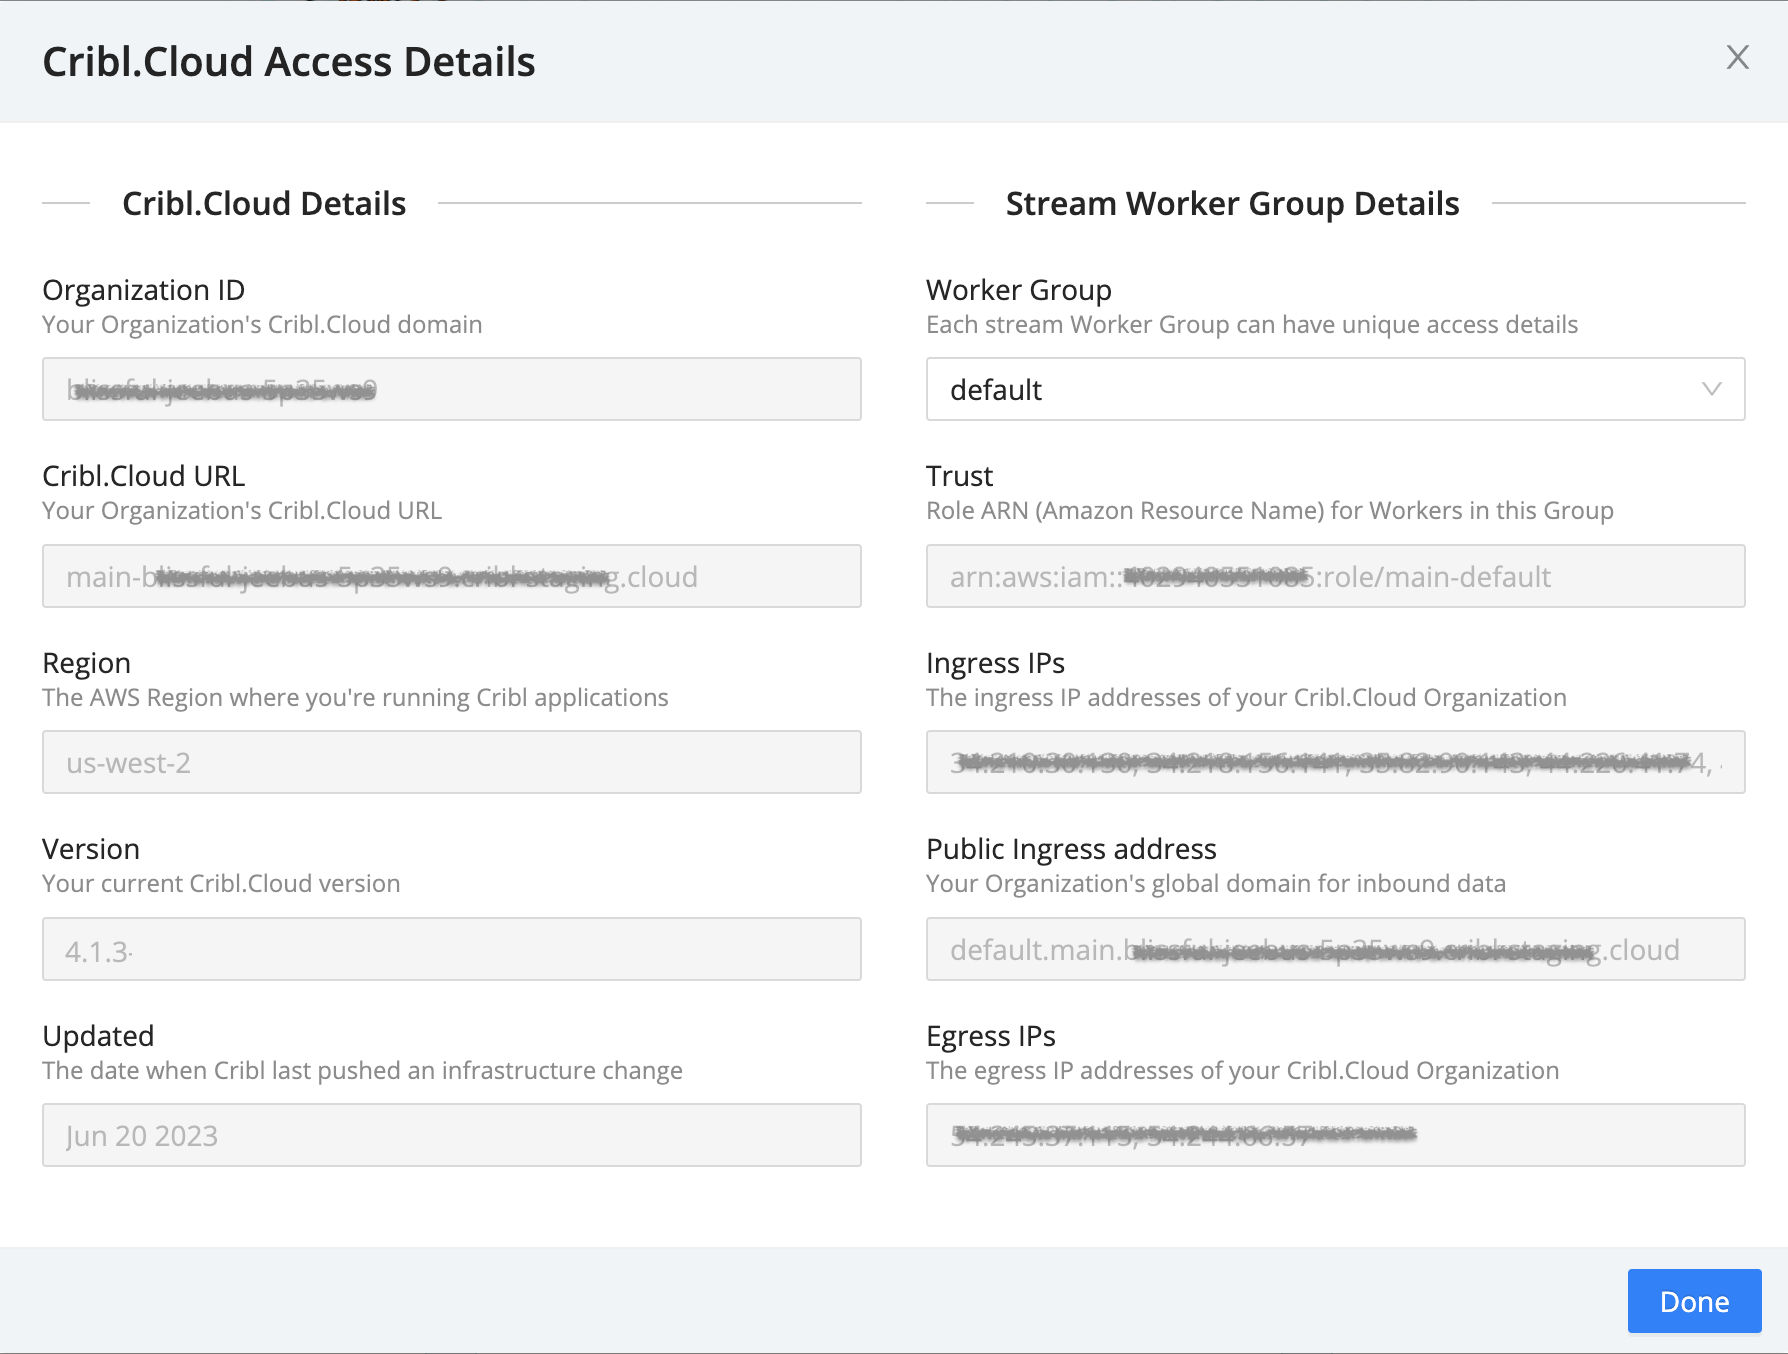The width and height of the screenshot is (1788, 1354).
Task: Click the Public Ingress address field
Action: [x=1335, y=949]
